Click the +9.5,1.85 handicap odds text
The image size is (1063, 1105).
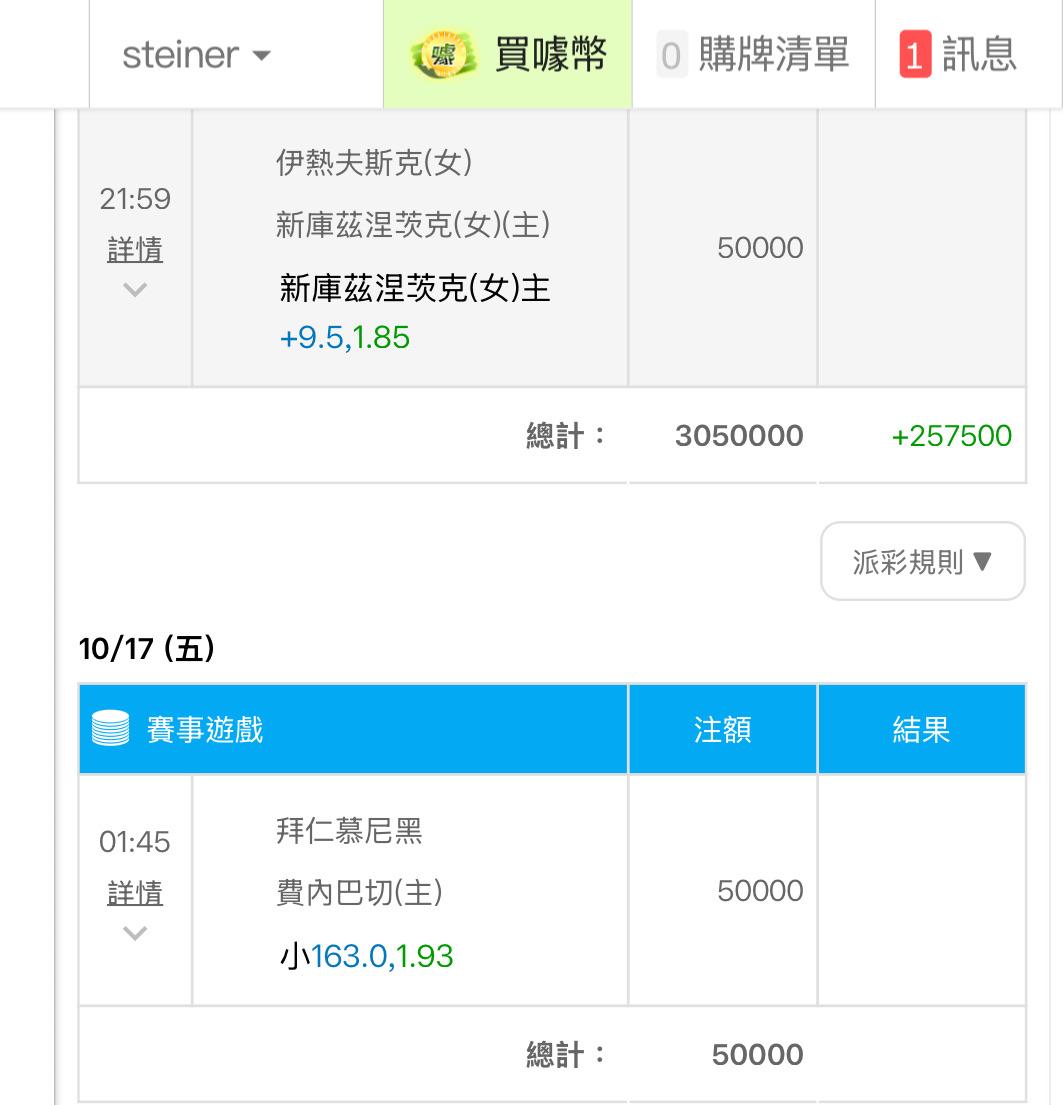345,338
